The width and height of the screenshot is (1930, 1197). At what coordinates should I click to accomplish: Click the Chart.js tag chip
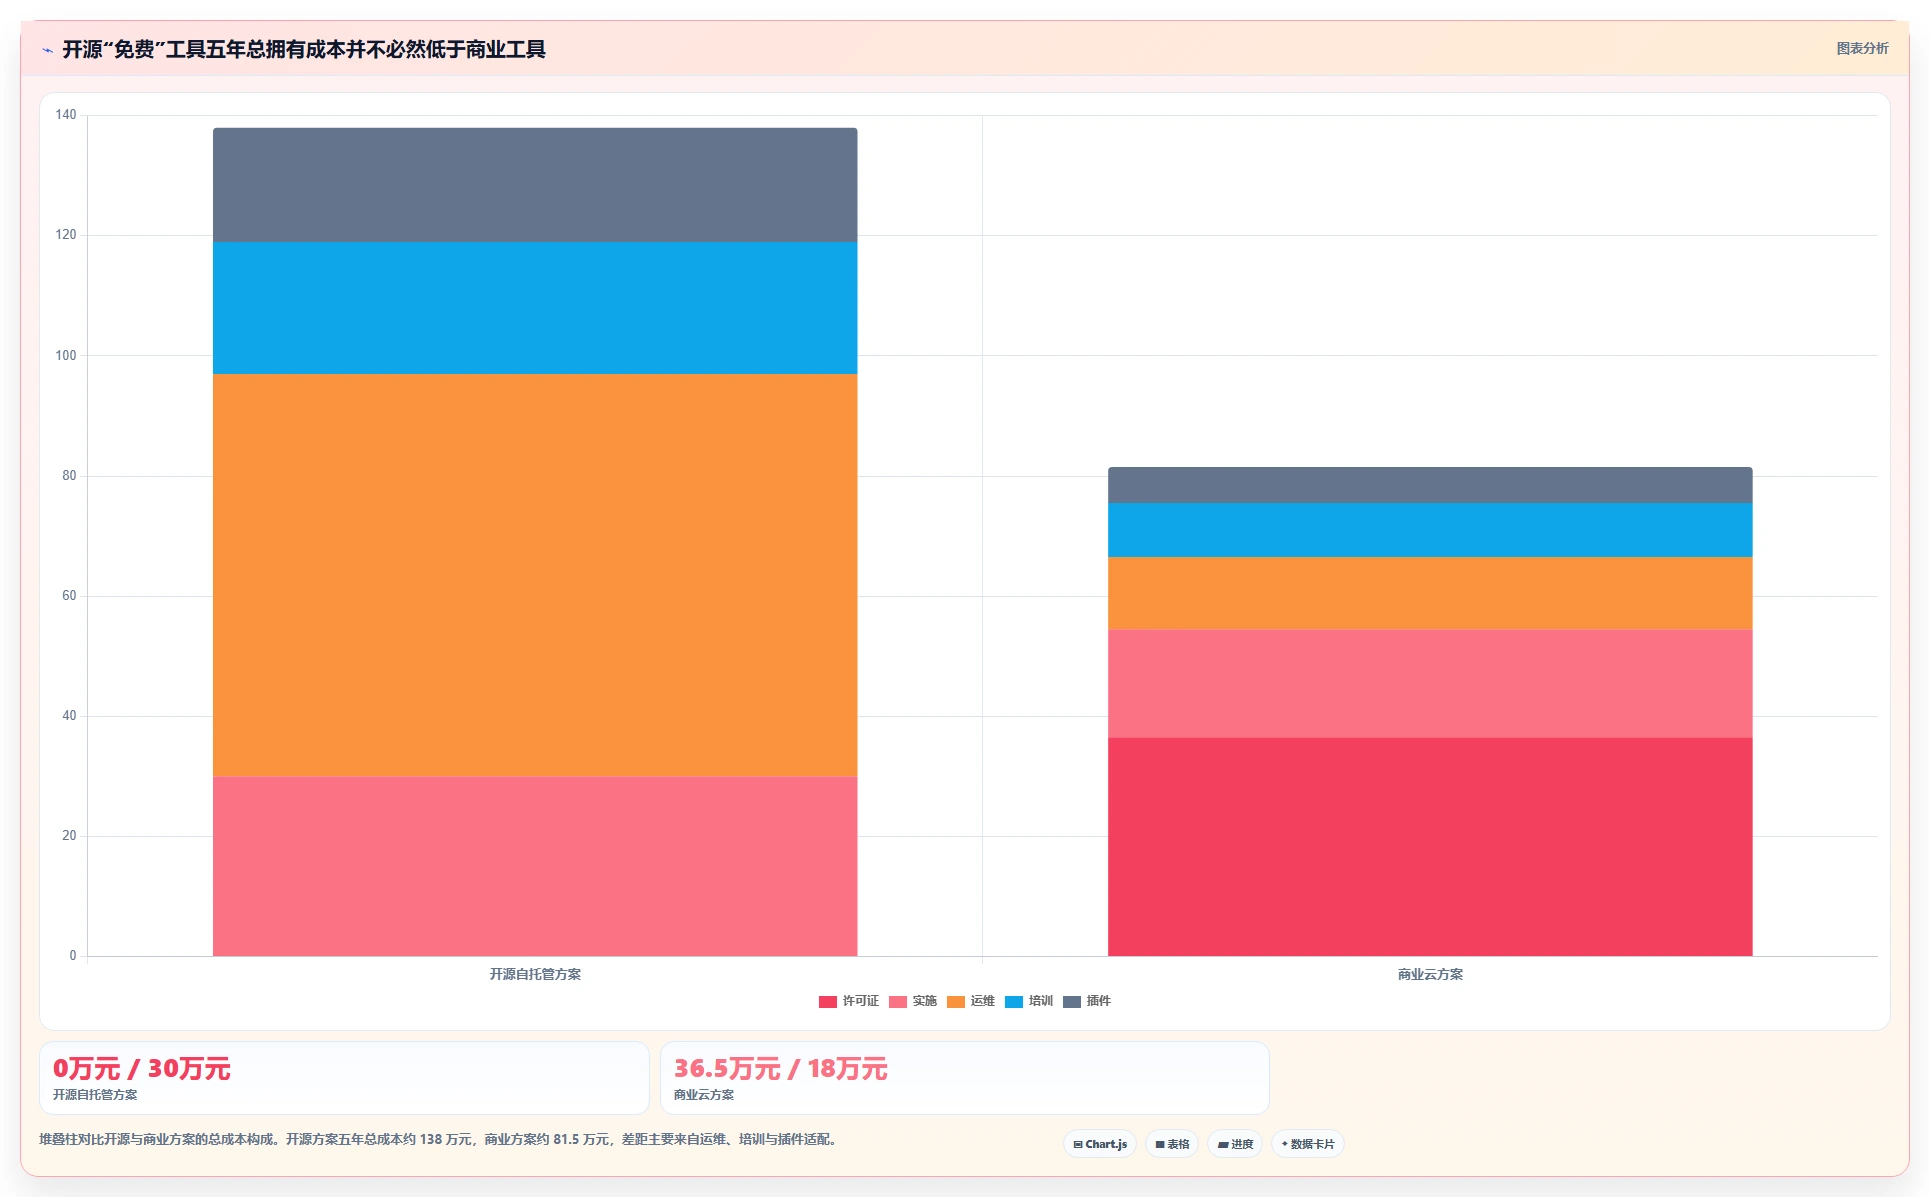coord(1099,1144)
